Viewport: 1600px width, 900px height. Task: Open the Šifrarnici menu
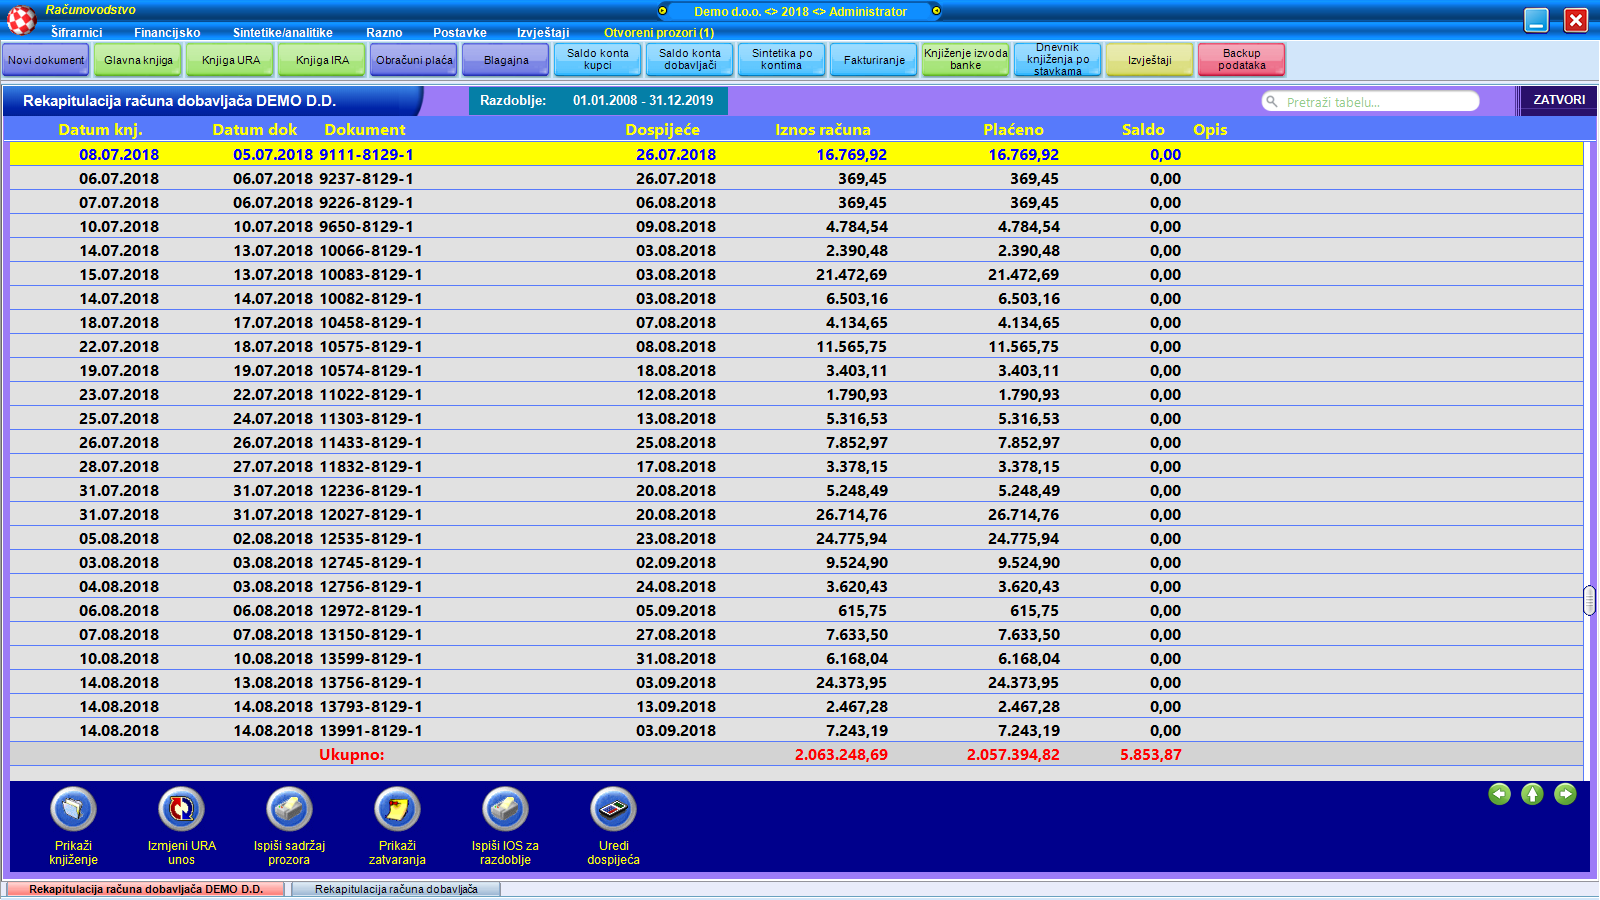click(76, 33)
